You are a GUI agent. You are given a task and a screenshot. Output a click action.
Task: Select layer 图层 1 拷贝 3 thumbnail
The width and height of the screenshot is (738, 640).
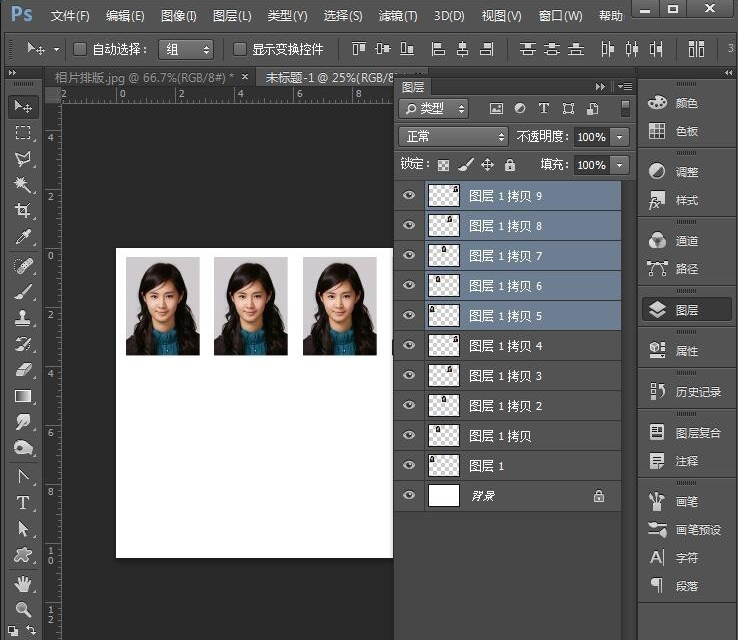click(443, 376)
